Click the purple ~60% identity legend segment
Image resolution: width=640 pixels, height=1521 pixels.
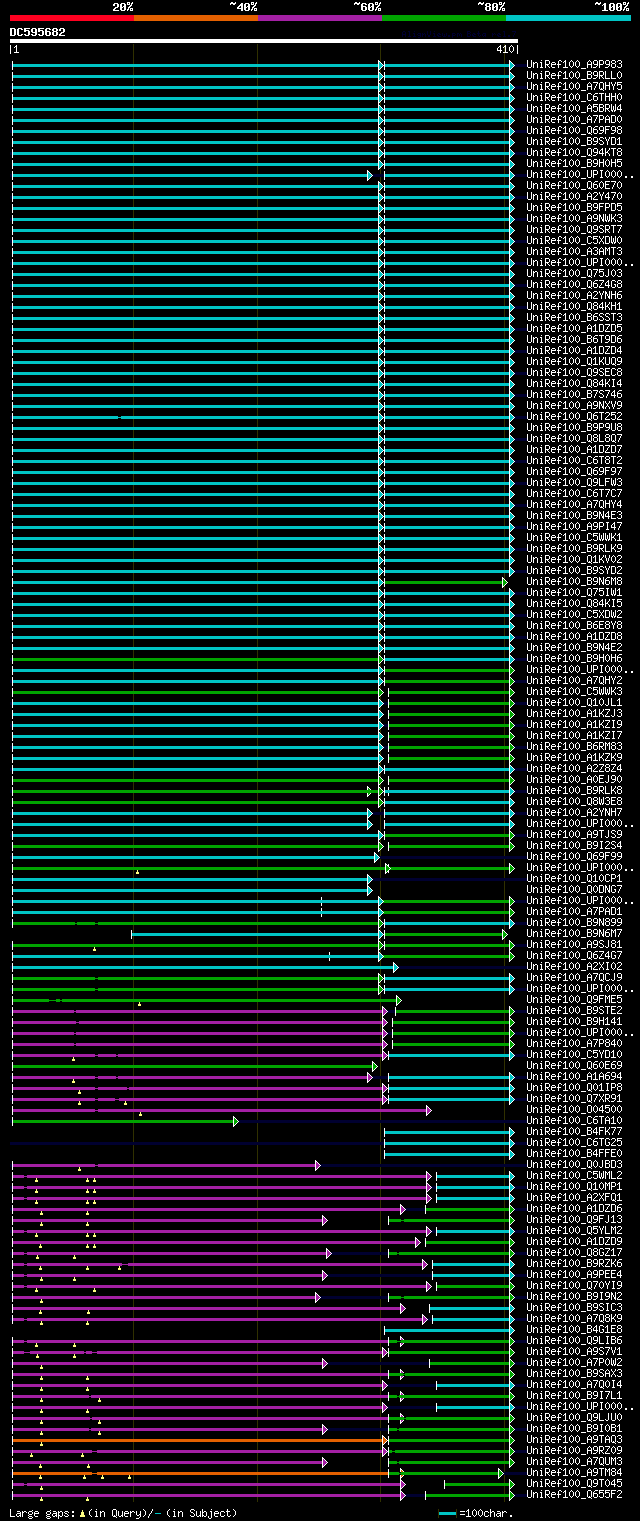coord(320,18)
